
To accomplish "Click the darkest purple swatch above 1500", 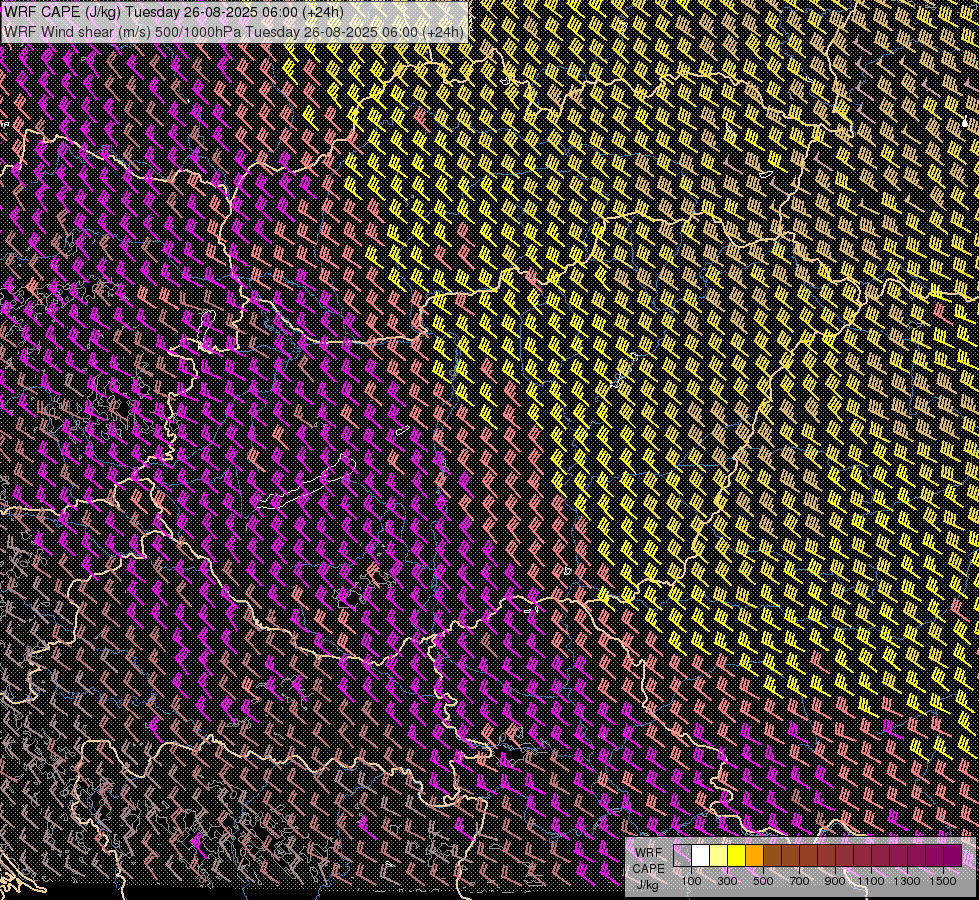I will pyautogui.click(x=952, y=856).
